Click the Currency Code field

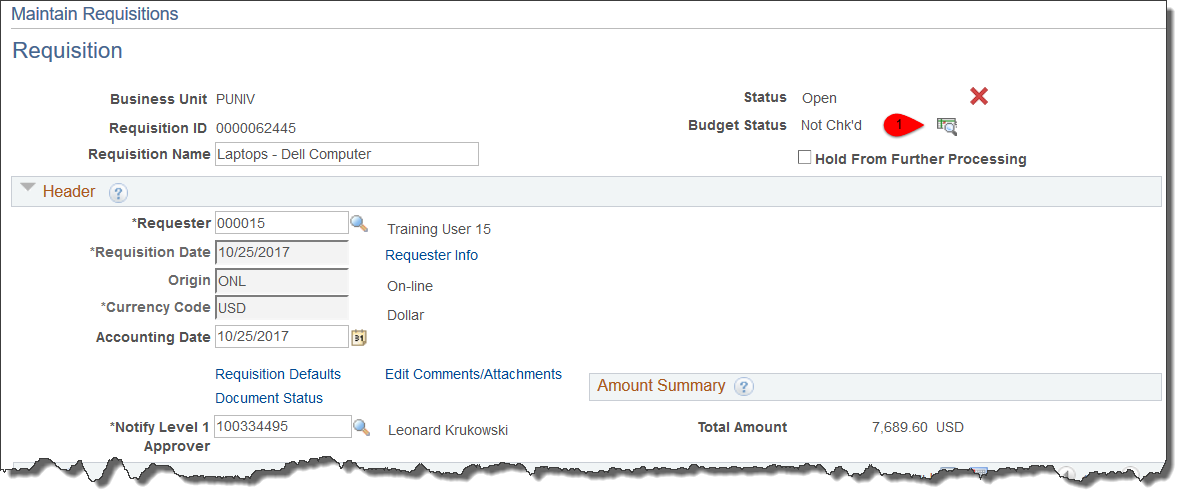[x=281, y=308]
